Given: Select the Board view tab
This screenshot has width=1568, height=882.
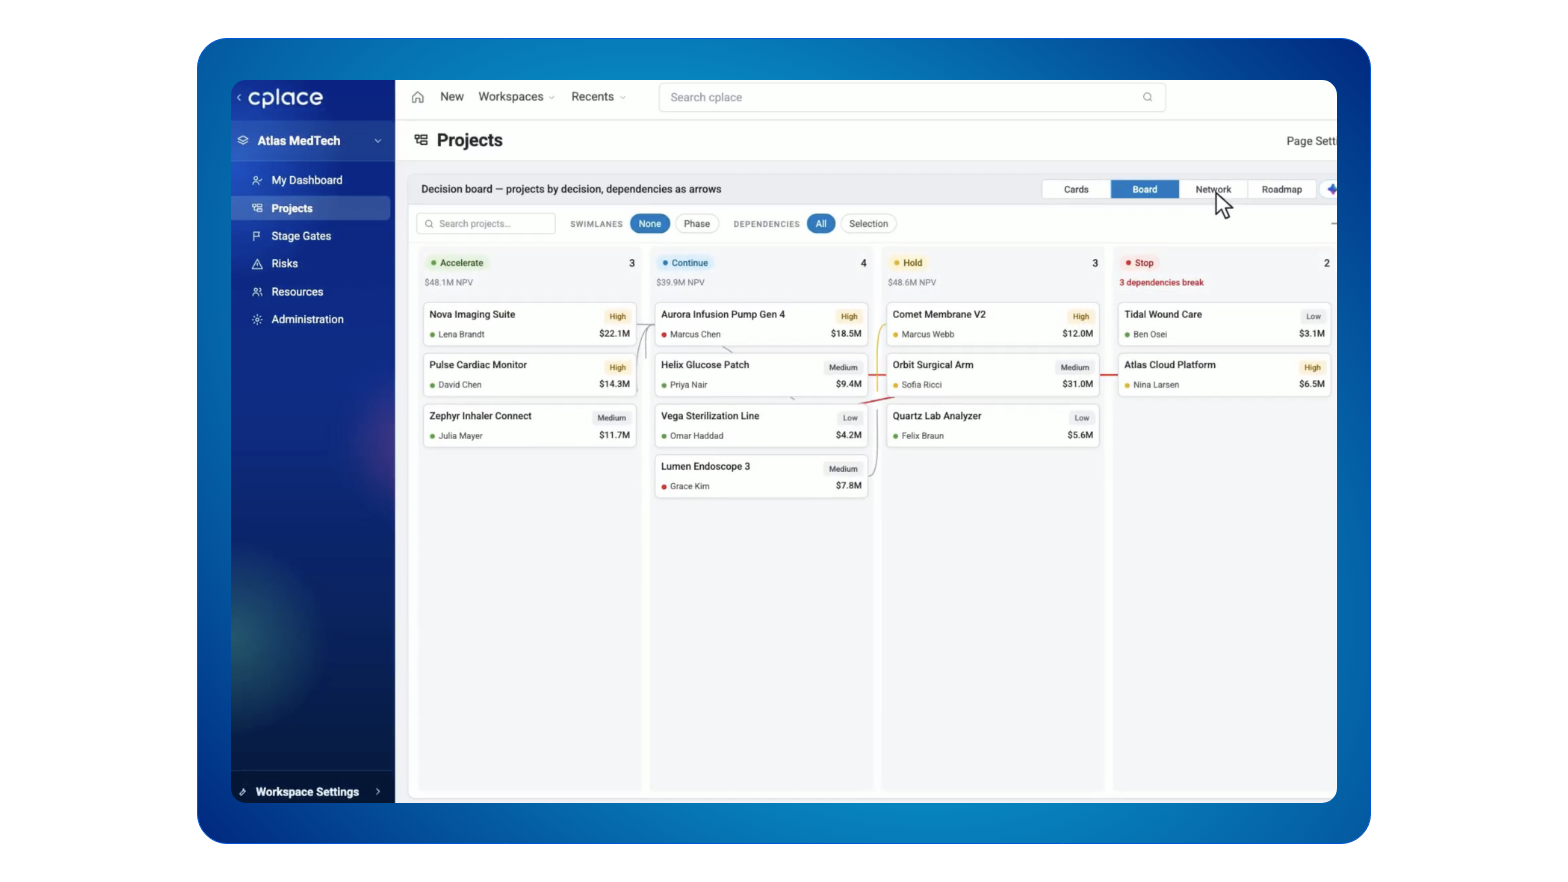Looking at the screenshot, I should pos(1145,189).
